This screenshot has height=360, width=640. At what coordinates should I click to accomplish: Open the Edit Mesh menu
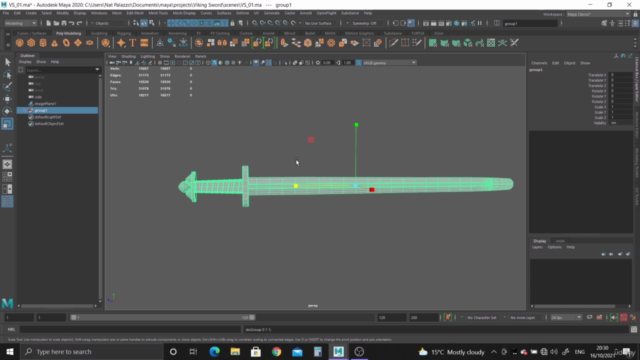point(135,13)
